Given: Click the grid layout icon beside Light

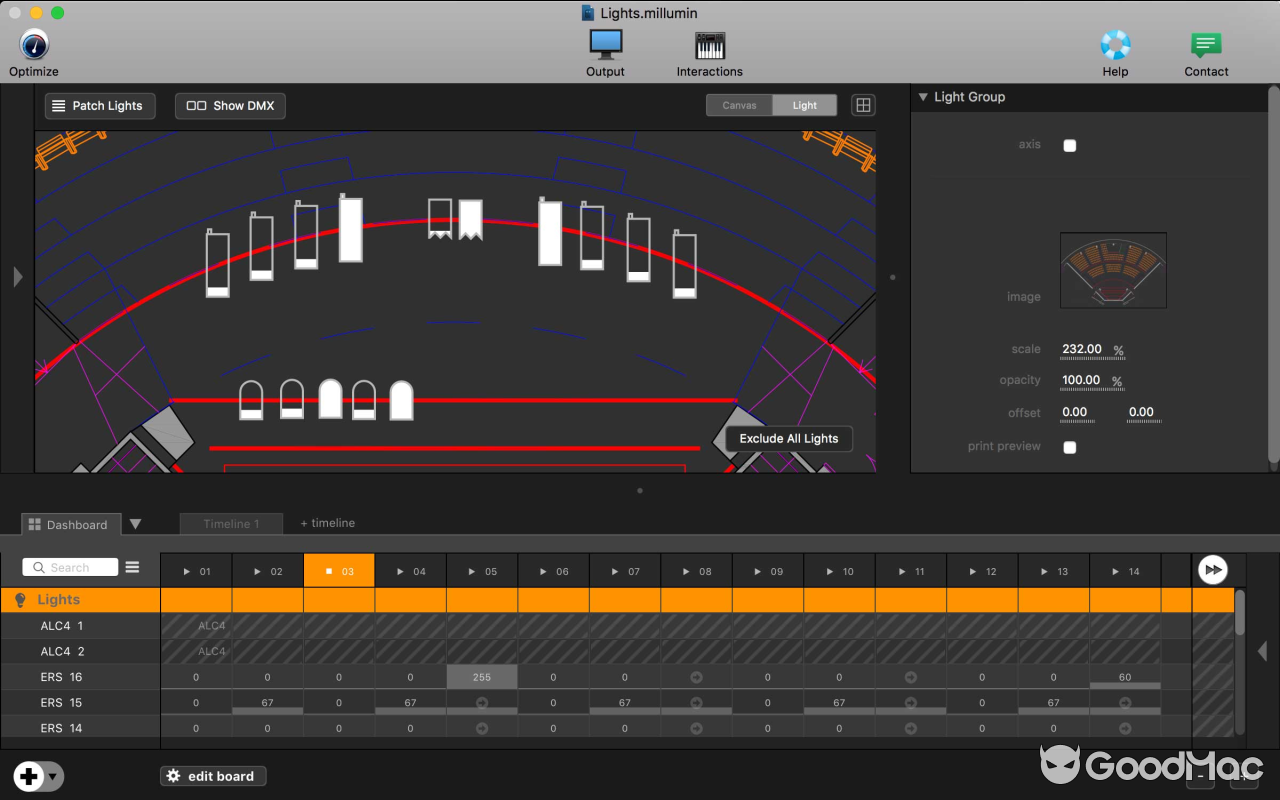Looking at the screenshot, I should [x=863, y=105].
